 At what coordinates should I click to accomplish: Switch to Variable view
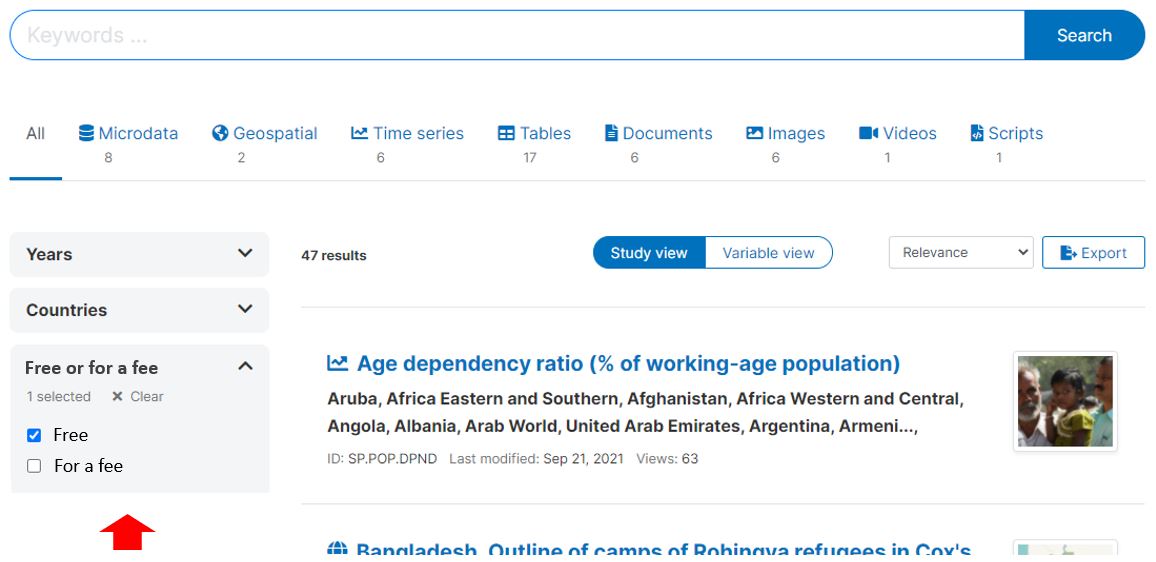pyautogui.click(x=768, y=253)
